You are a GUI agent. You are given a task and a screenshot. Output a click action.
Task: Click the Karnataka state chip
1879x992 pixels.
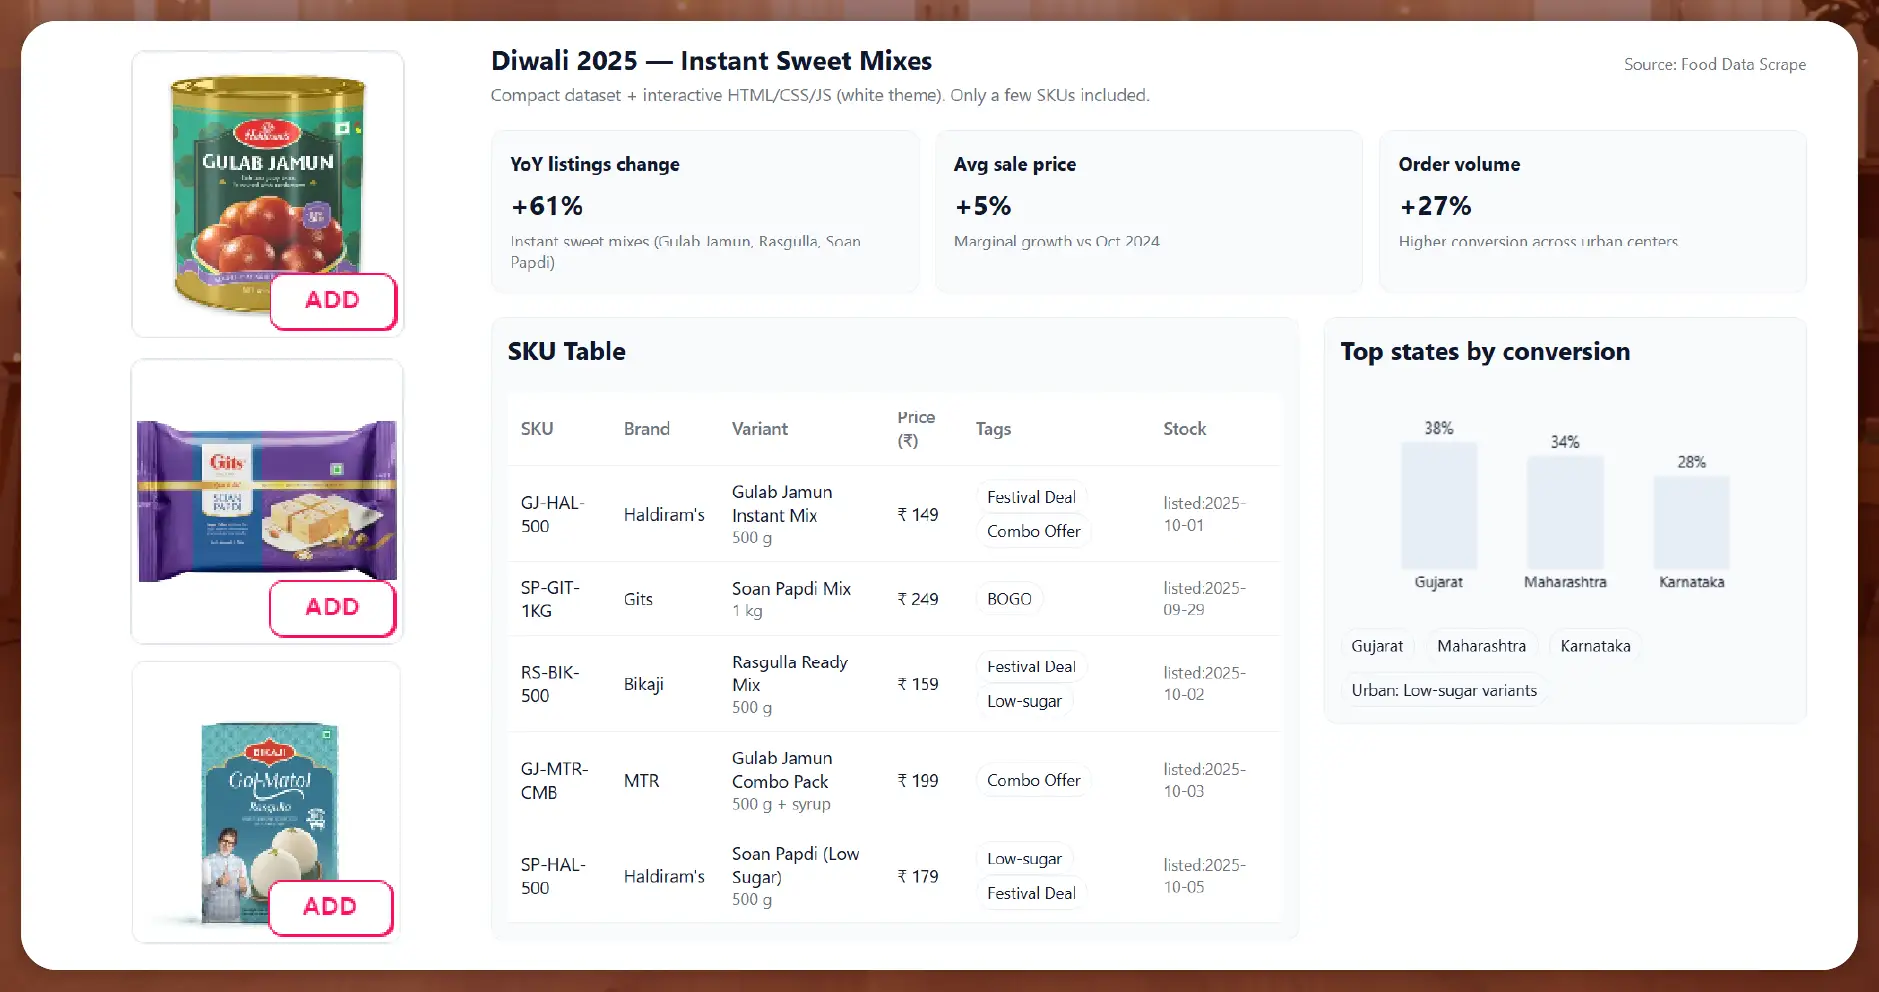1594,646
